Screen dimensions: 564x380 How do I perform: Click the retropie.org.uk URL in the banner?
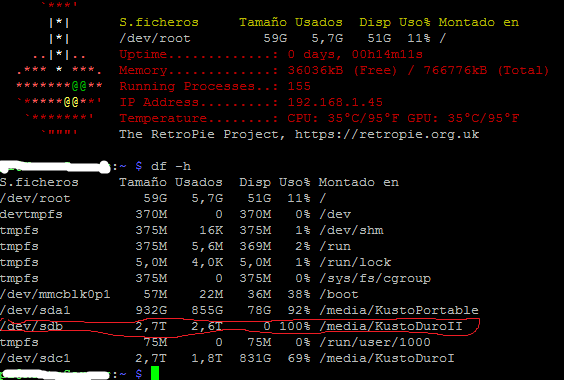tap(387, 135)
